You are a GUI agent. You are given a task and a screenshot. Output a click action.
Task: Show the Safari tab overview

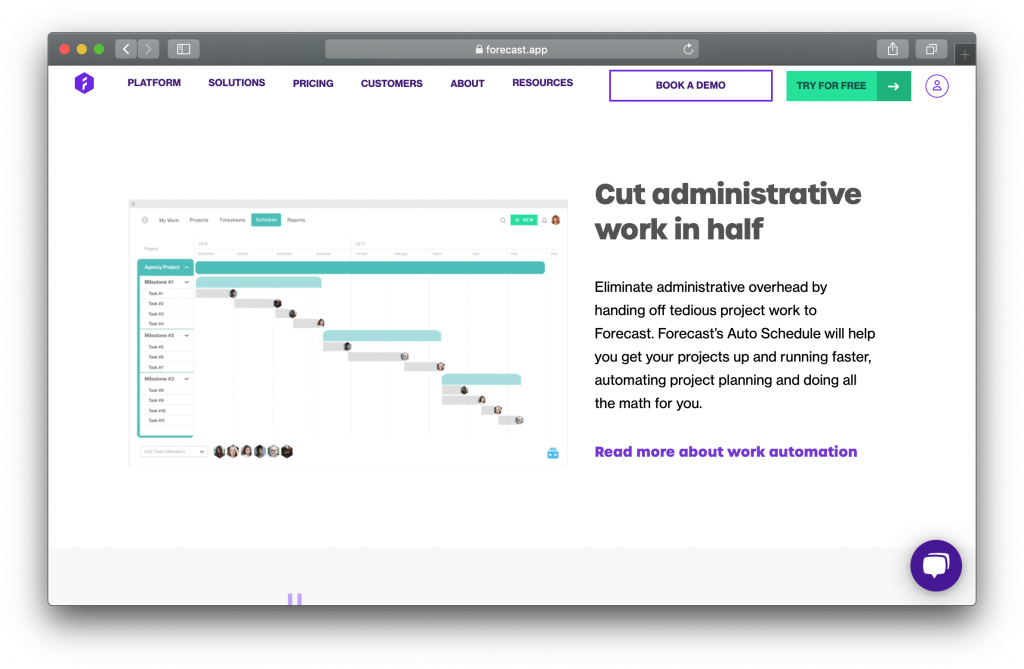931,49
